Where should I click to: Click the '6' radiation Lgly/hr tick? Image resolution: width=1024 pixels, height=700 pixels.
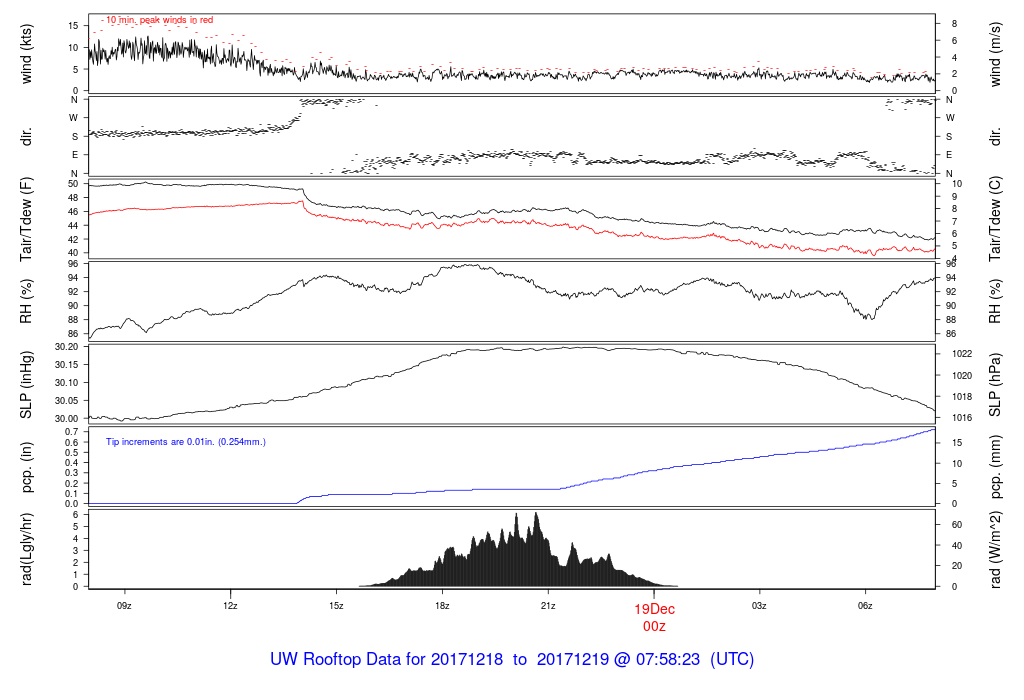76,515
